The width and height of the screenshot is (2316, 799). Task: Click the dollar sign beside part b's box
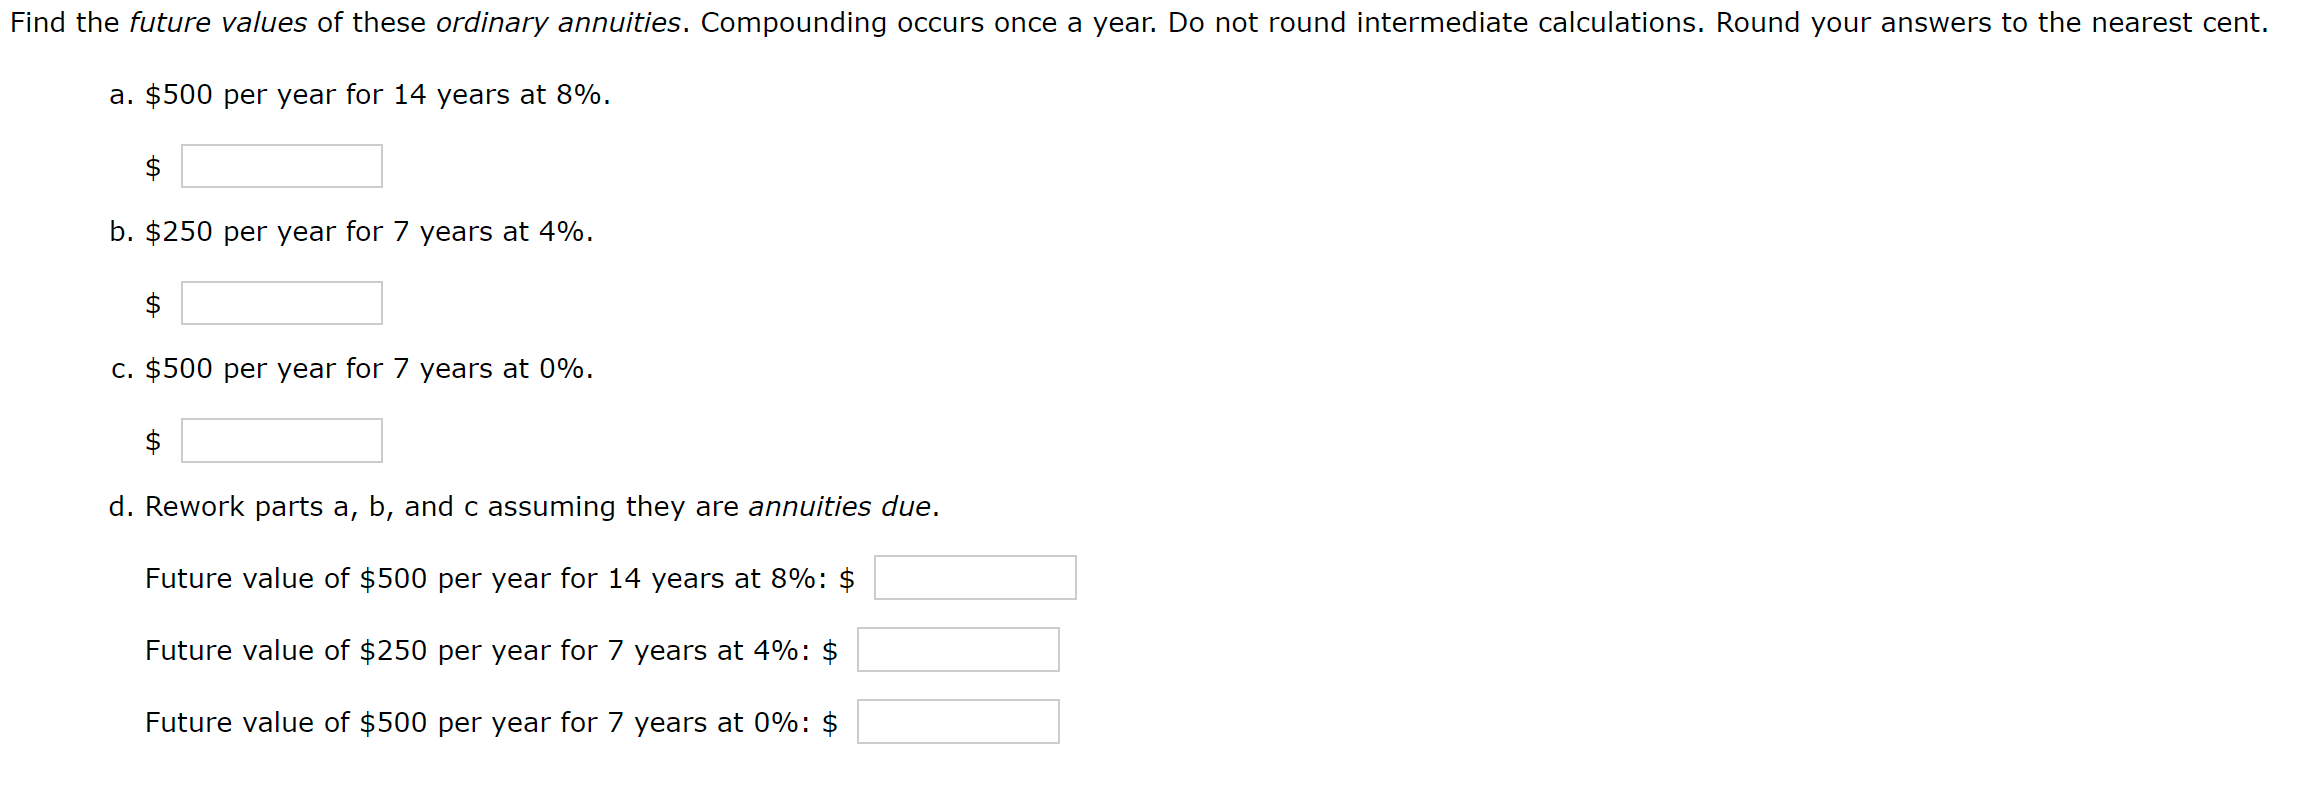coord(153,304)
